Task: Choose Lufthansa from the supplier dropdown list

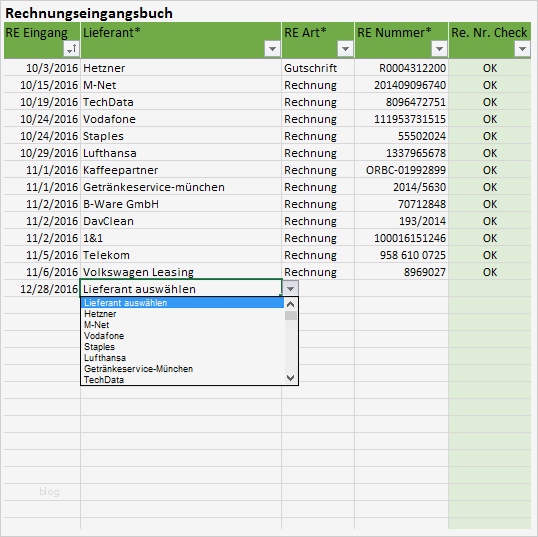Action: click(183, 358)
